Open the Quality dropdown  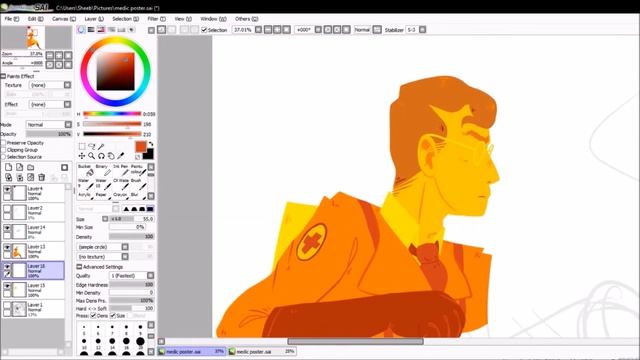point(150,276)
